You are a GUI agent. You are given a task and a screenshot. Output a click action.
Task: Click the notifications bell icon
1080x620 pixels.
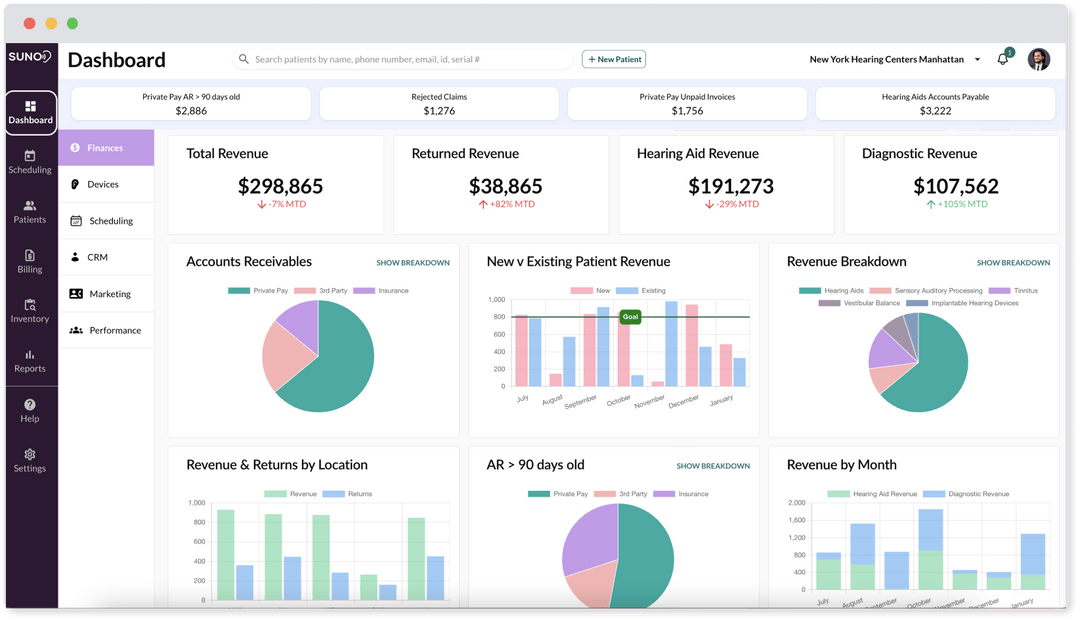(x=1003, y=59)
